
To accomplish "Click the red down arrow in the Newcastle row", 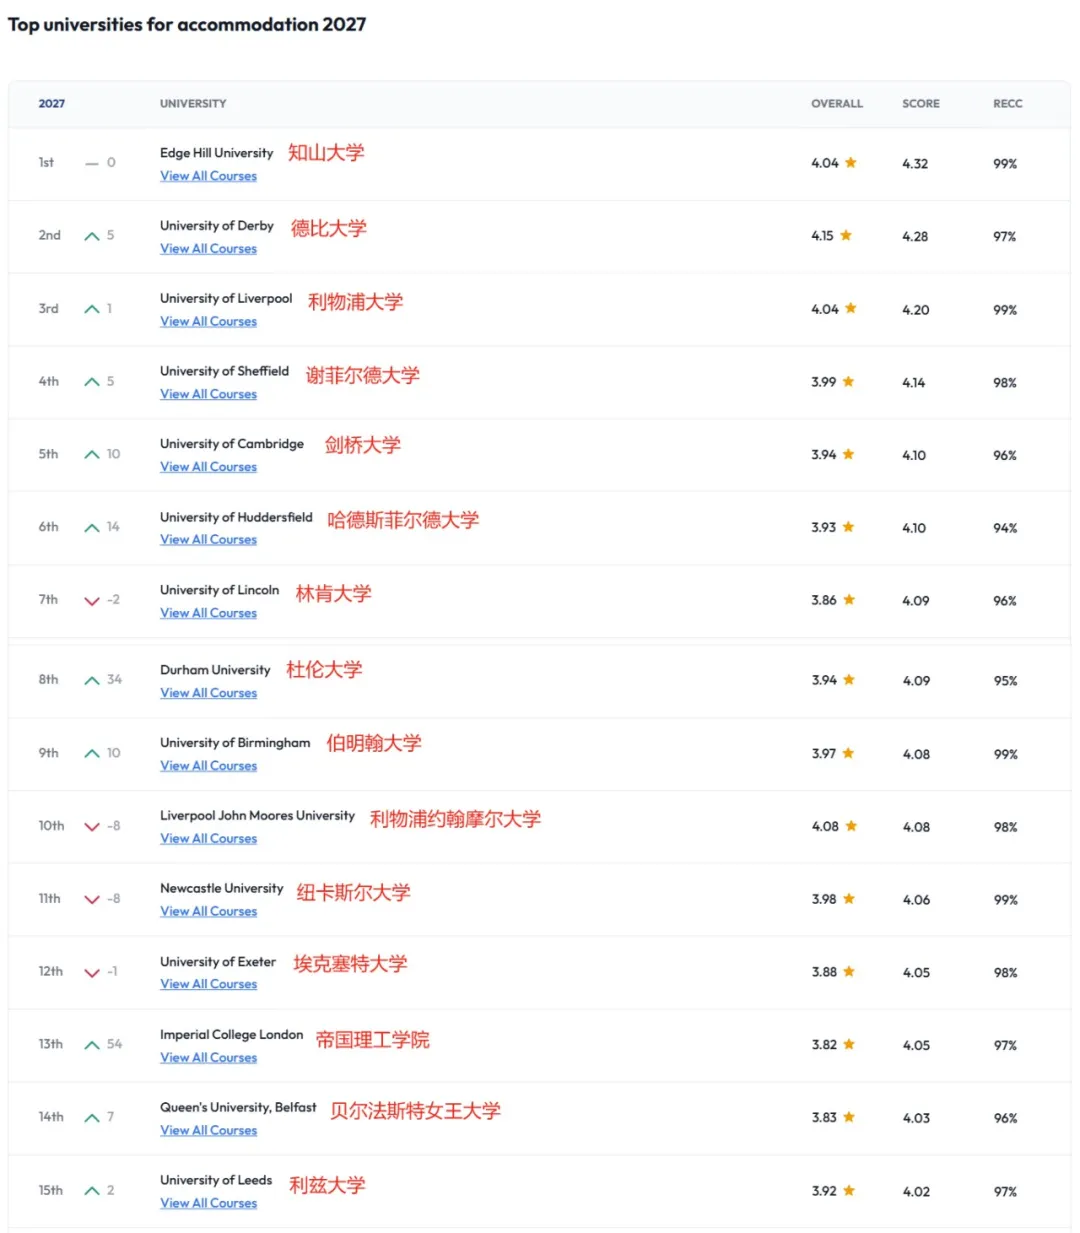I will pyautogui.click(x=92, y=900).
